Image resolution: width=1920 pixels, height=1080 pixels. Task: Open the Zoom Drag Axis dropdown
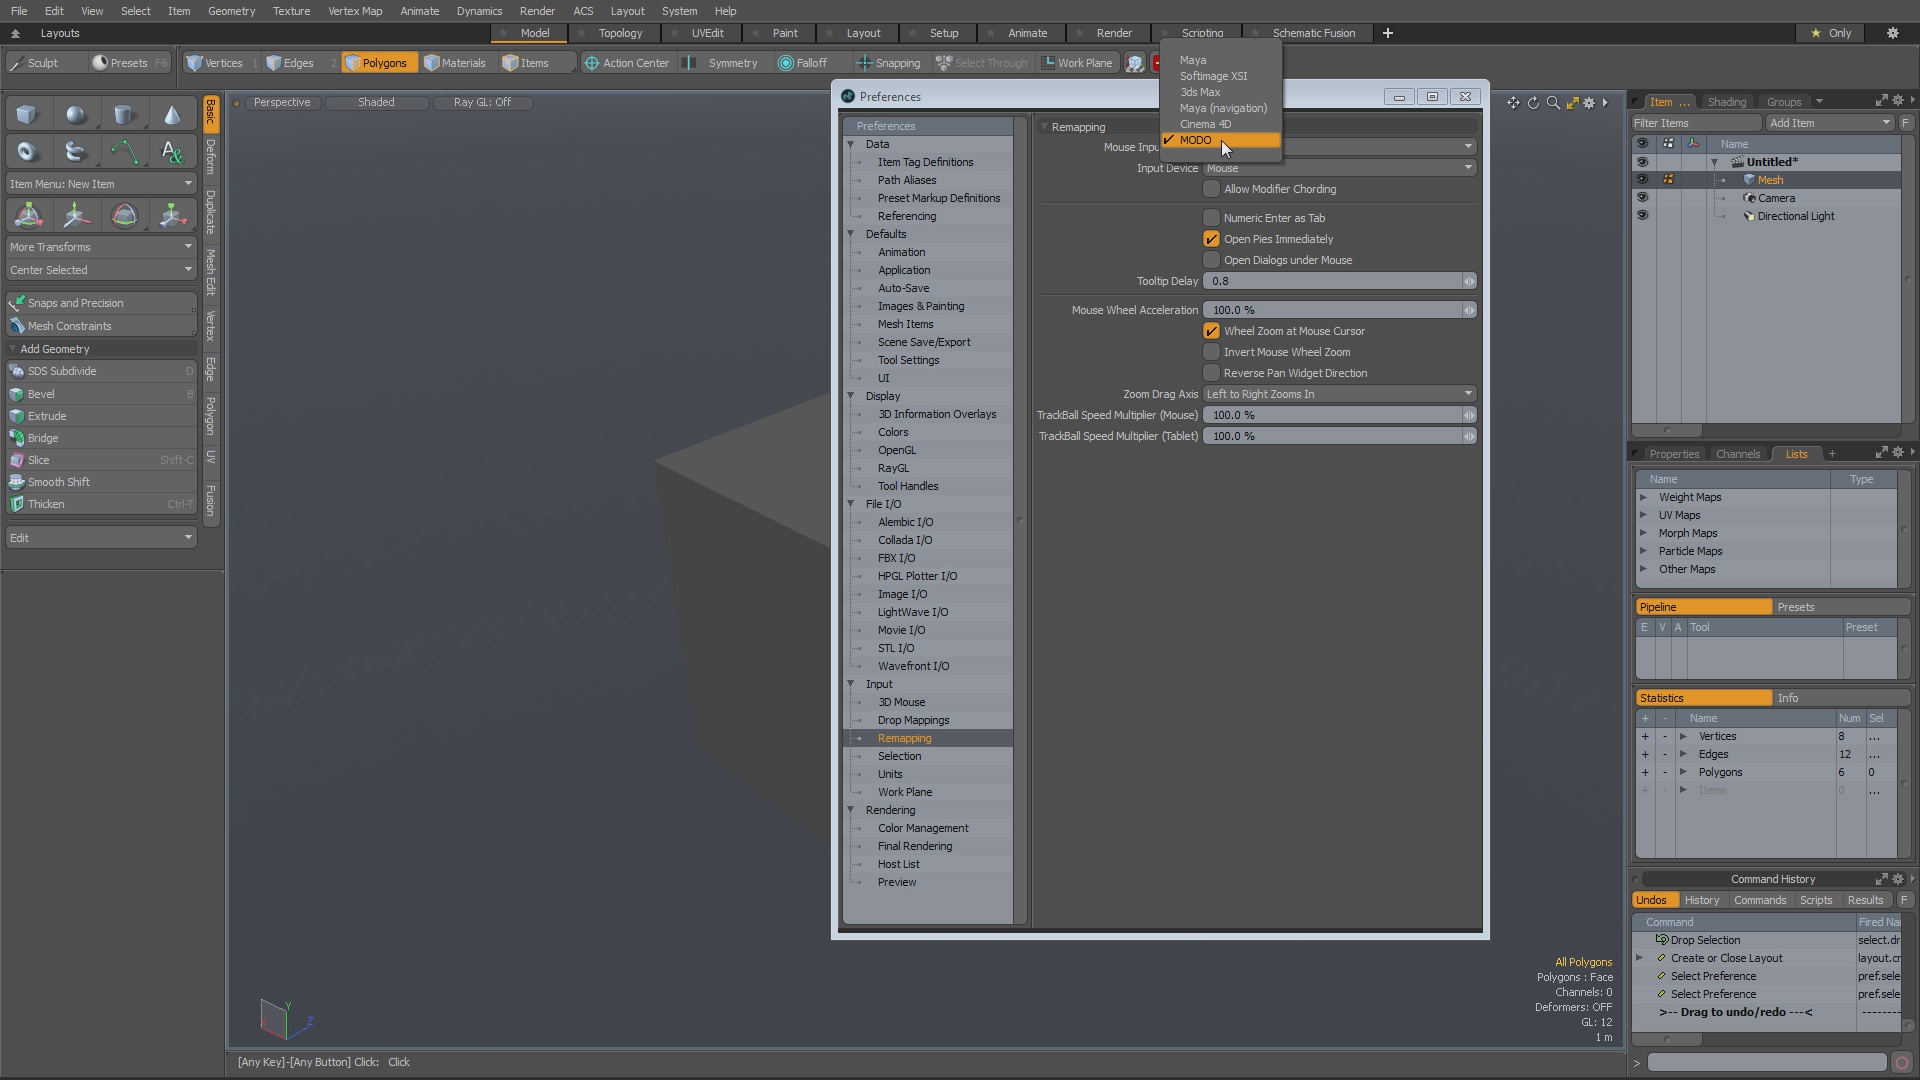(x=1340, y=393)
